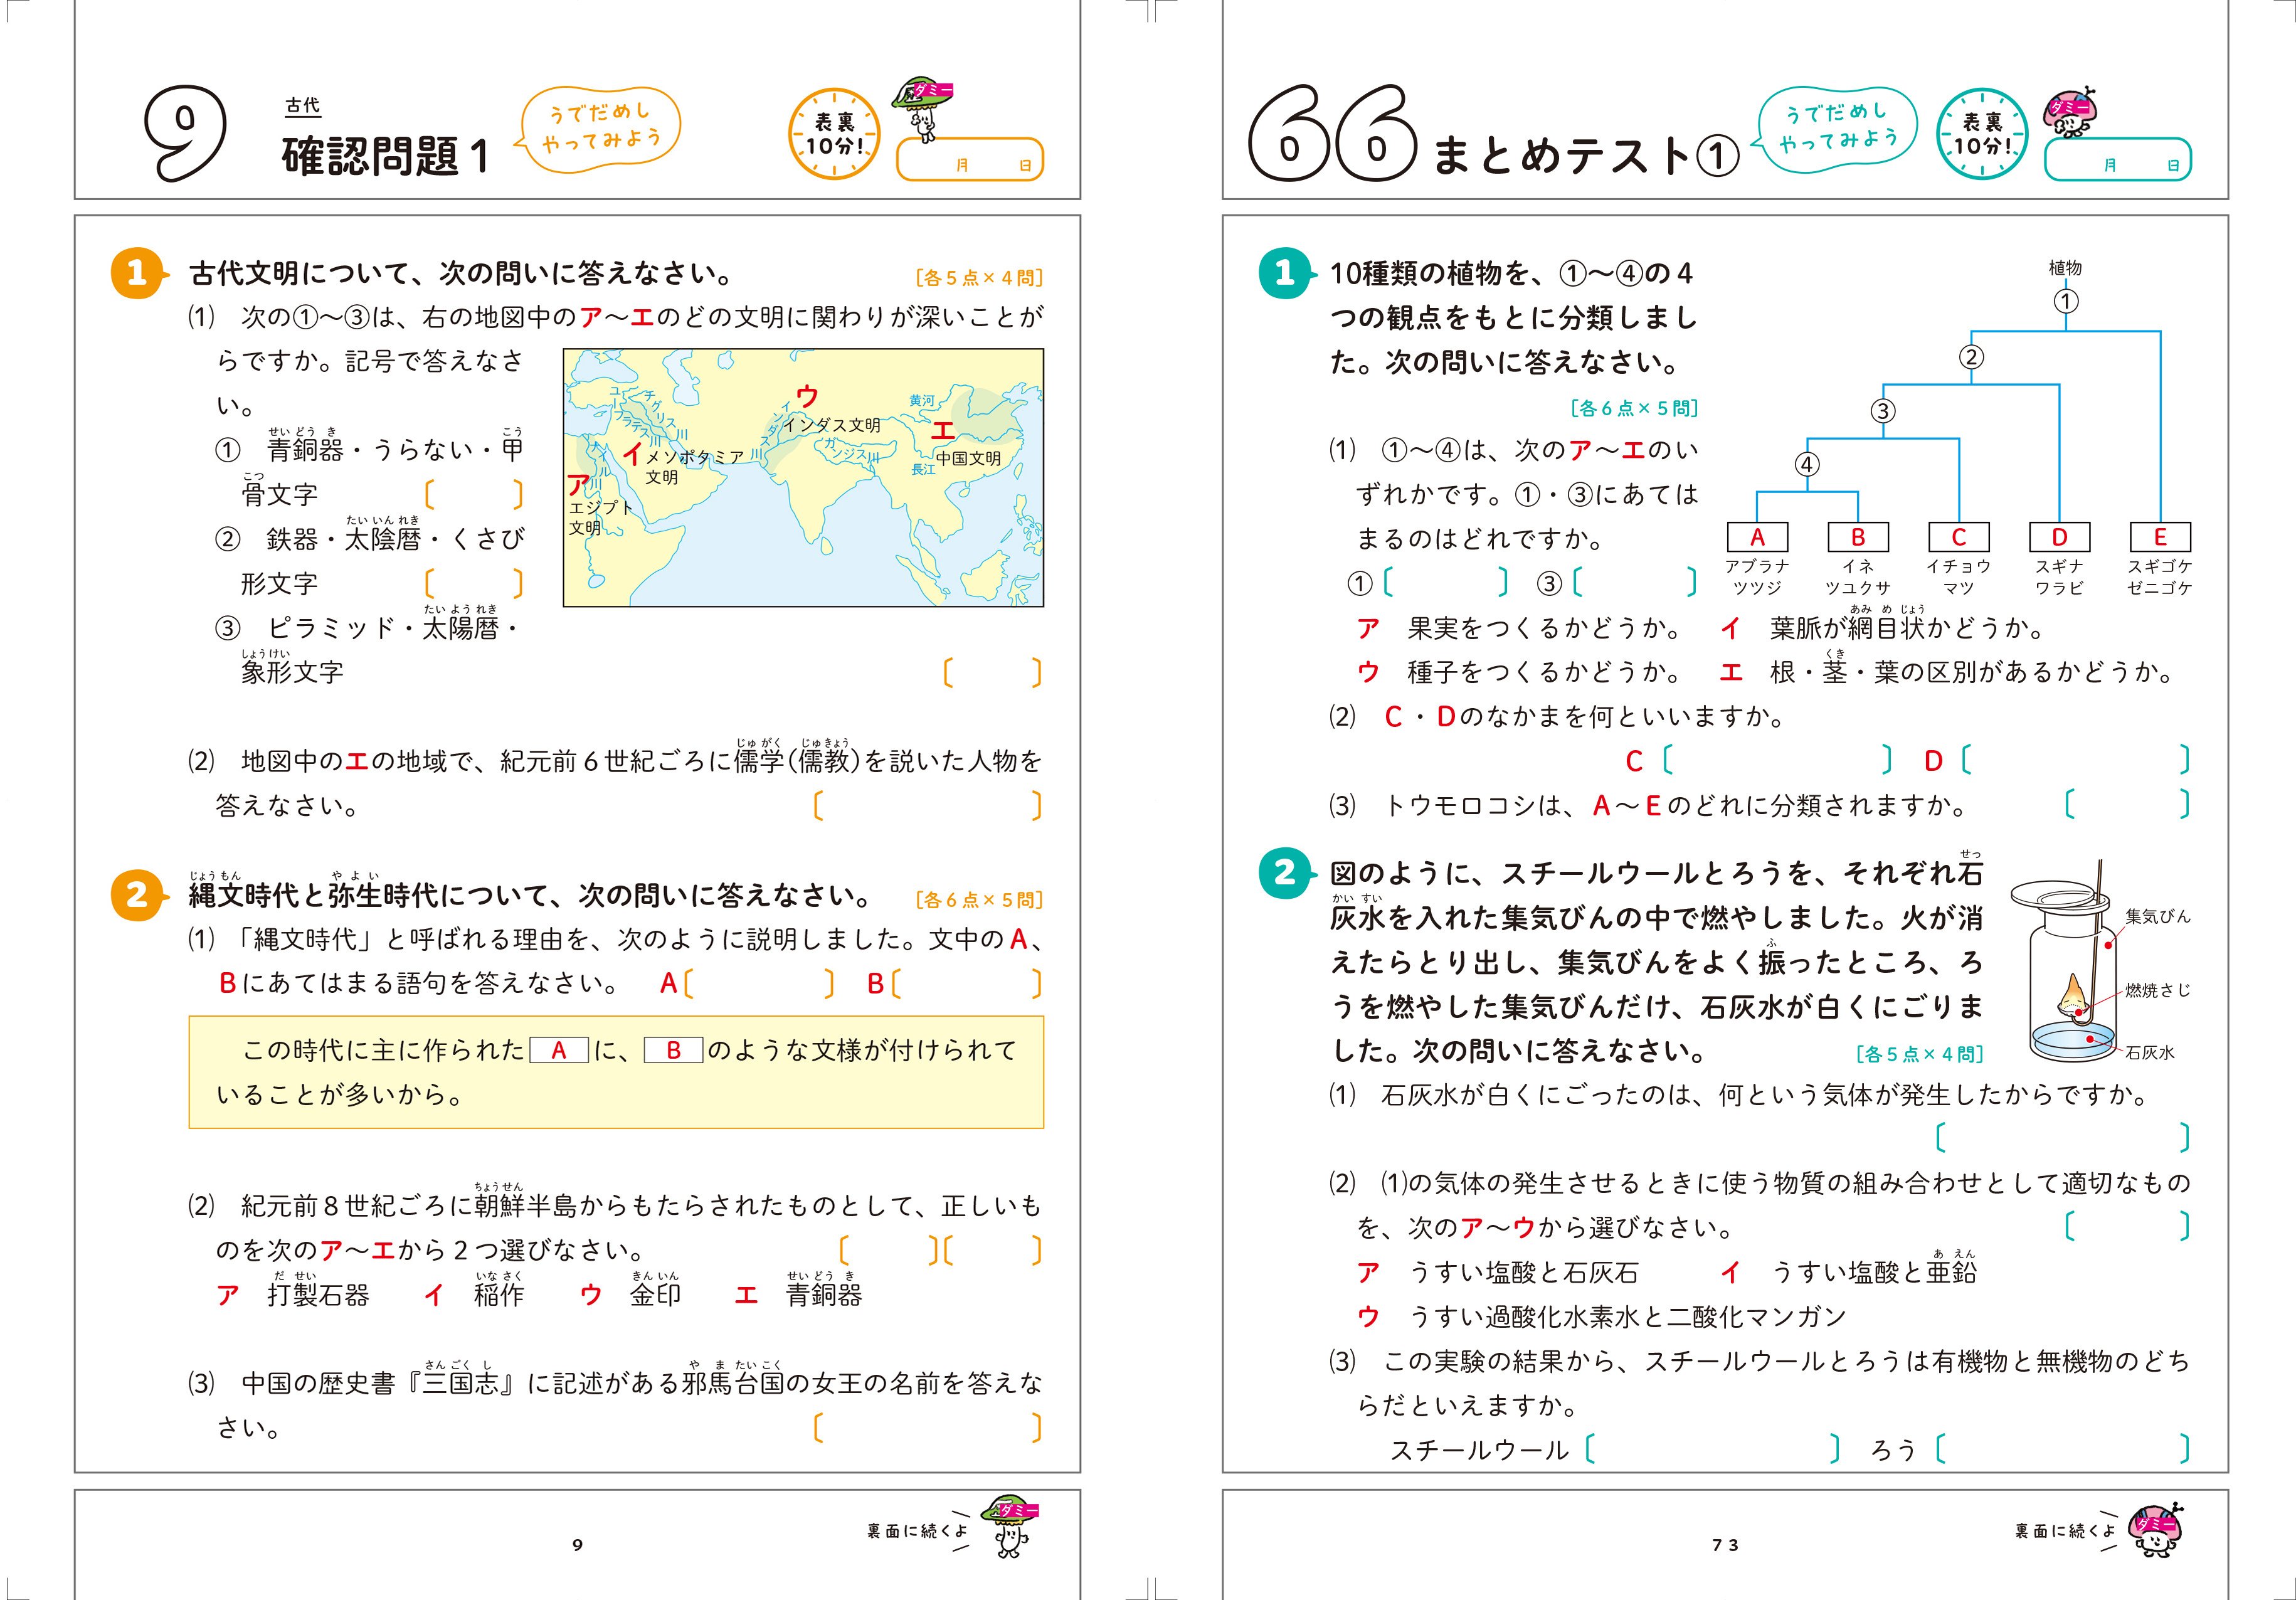Click the 集気びん label beside the jar
The width and height of the screenshot is (2296, 1600).
click(x=2157, y=916)
